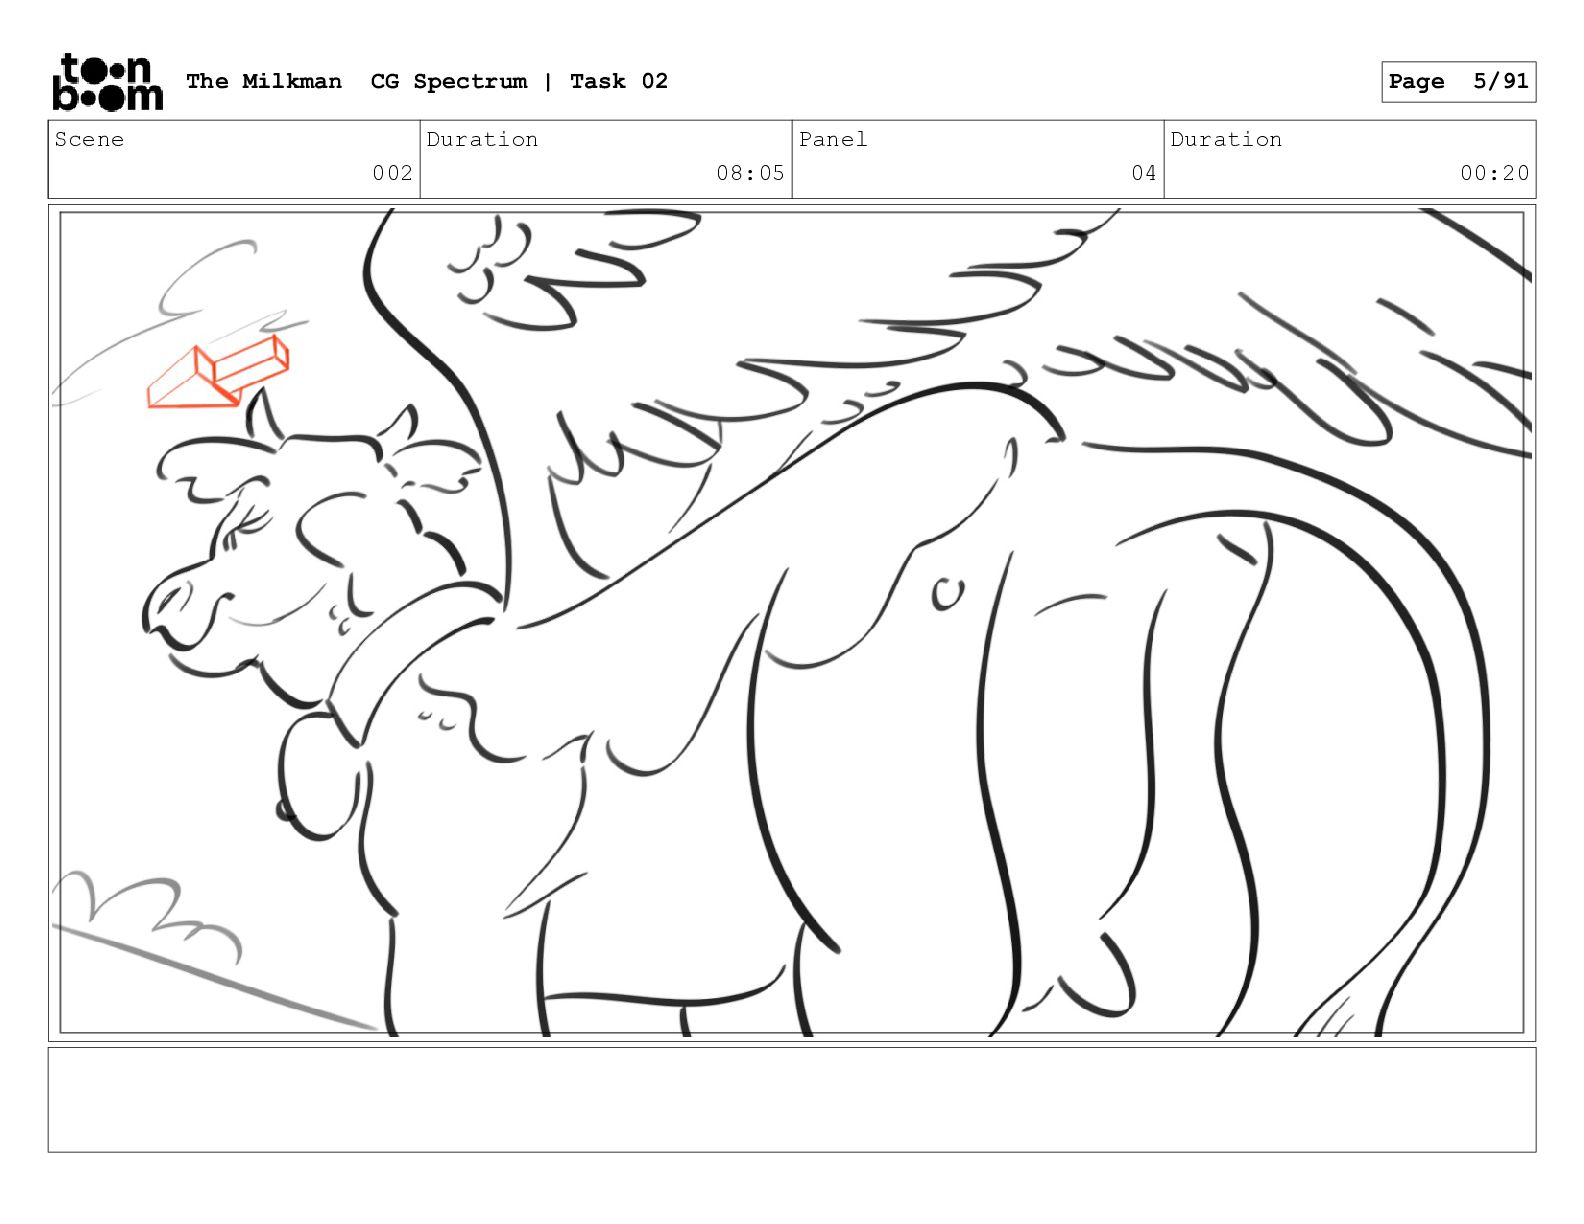
Task: Click the scene duration value '08:05'
Action: [x=750, y=173]
